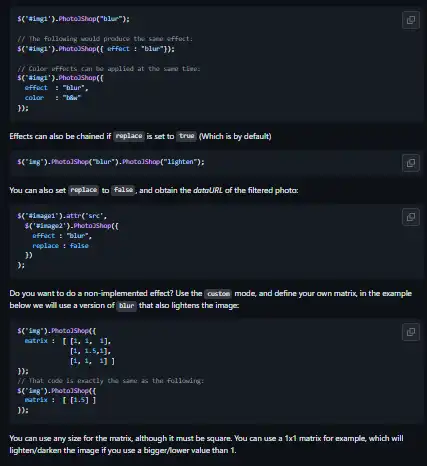Click the italic dataURL word
Screen dimensions: 427x466
click(x=208, y=190)
